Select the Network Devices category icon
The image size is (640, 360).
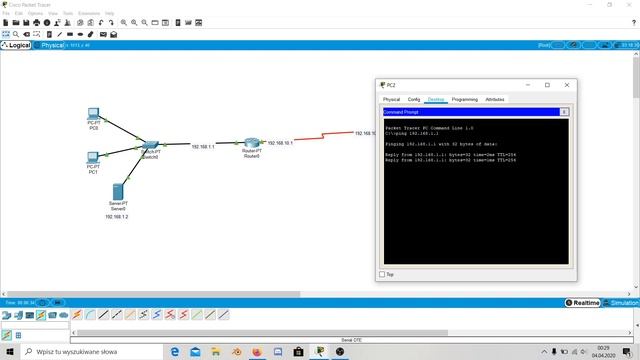pyautogui.click(x=7, y=315)
